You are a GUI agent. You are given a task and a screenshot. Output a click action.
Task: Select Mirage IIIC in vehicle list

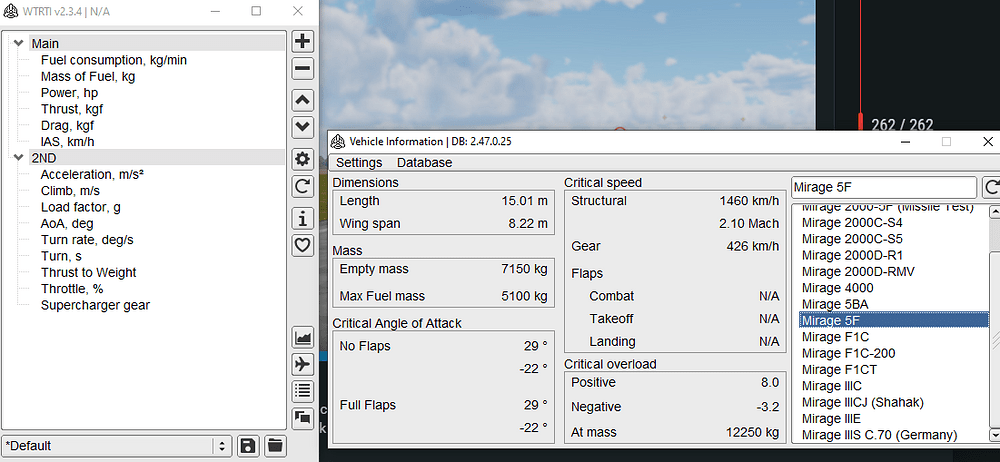tap(832, 385)
